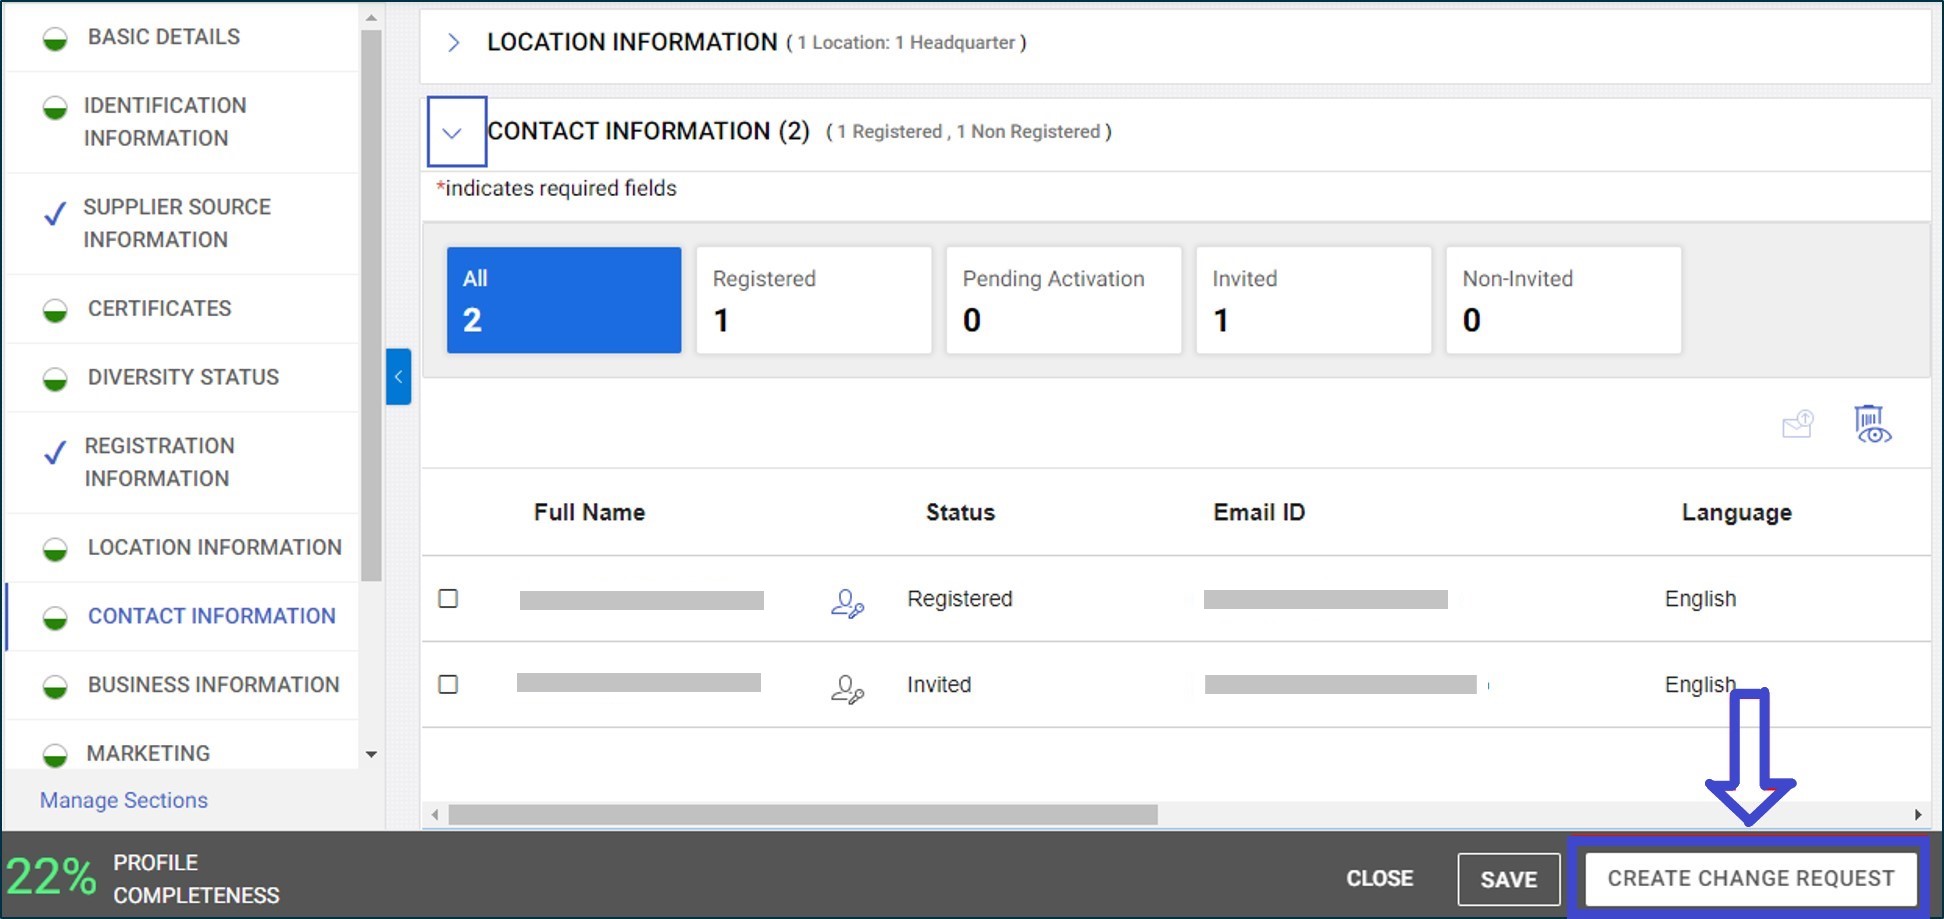This screenshot has height=919, width=1944.
Task: Click Certificates half-filled status icon
Action: pos(55,310)
